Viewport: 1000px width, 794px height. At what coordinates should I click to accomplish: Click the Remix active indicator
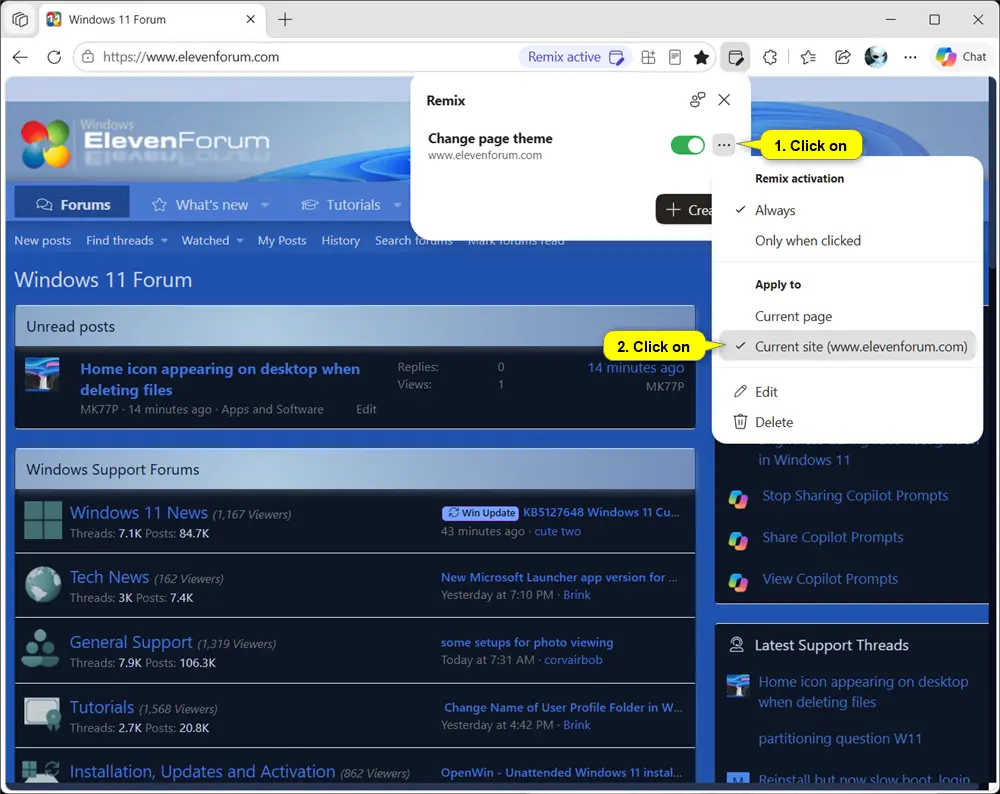point(576,57)
